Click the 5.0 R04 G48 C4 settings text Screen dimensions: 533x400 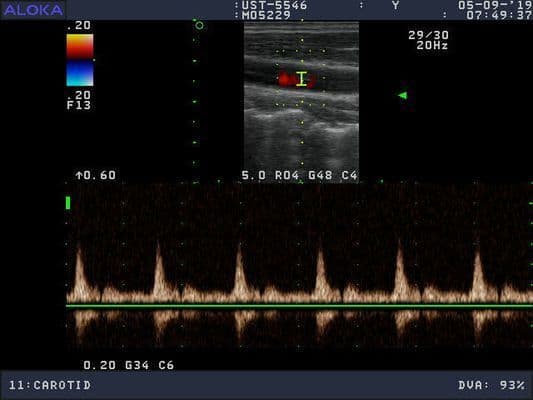click(x=299, y=175)
